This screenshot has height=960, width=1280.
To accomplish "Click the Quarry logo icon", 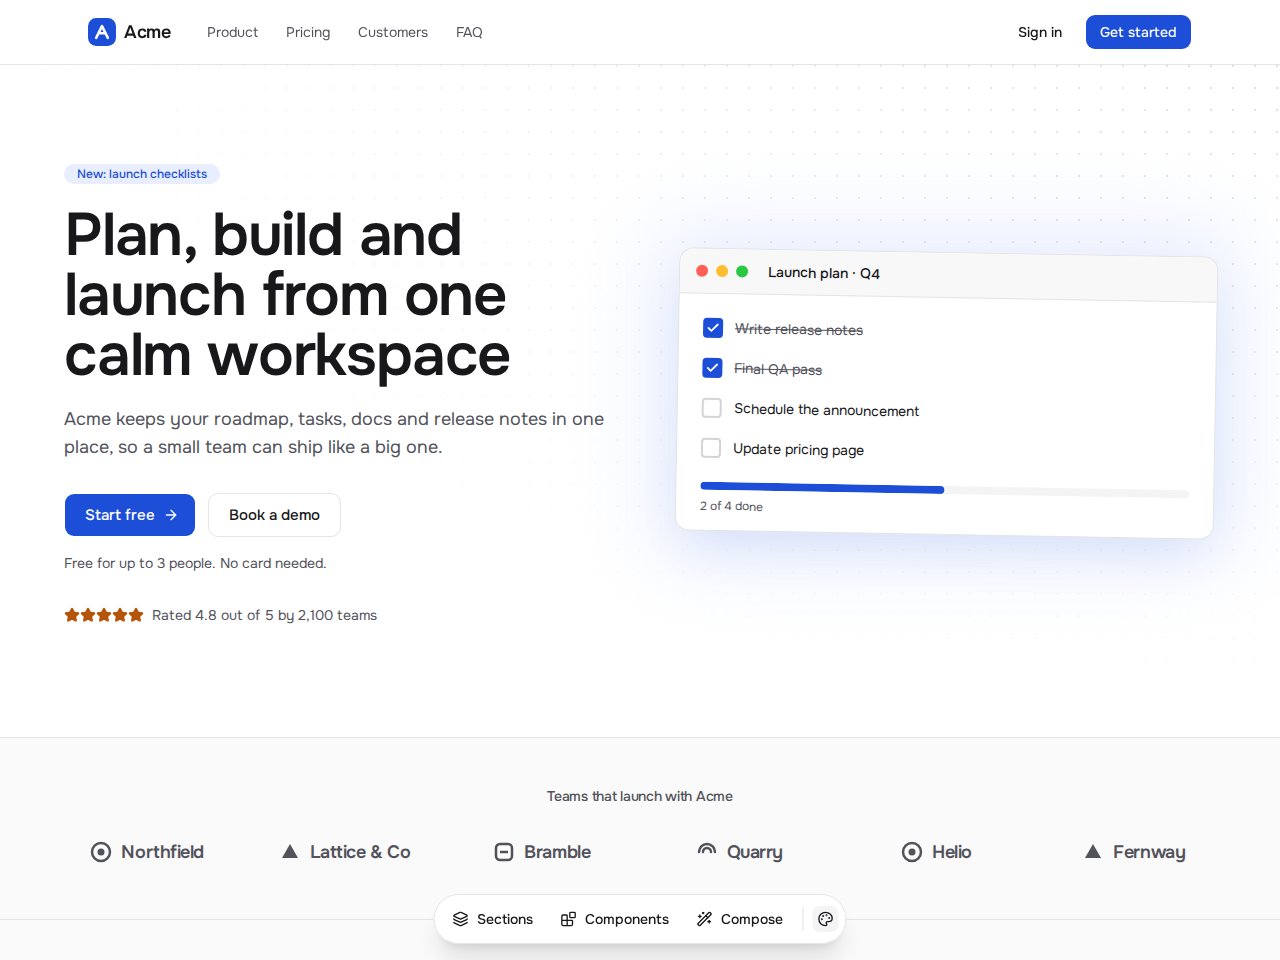I will click(707, 851).
